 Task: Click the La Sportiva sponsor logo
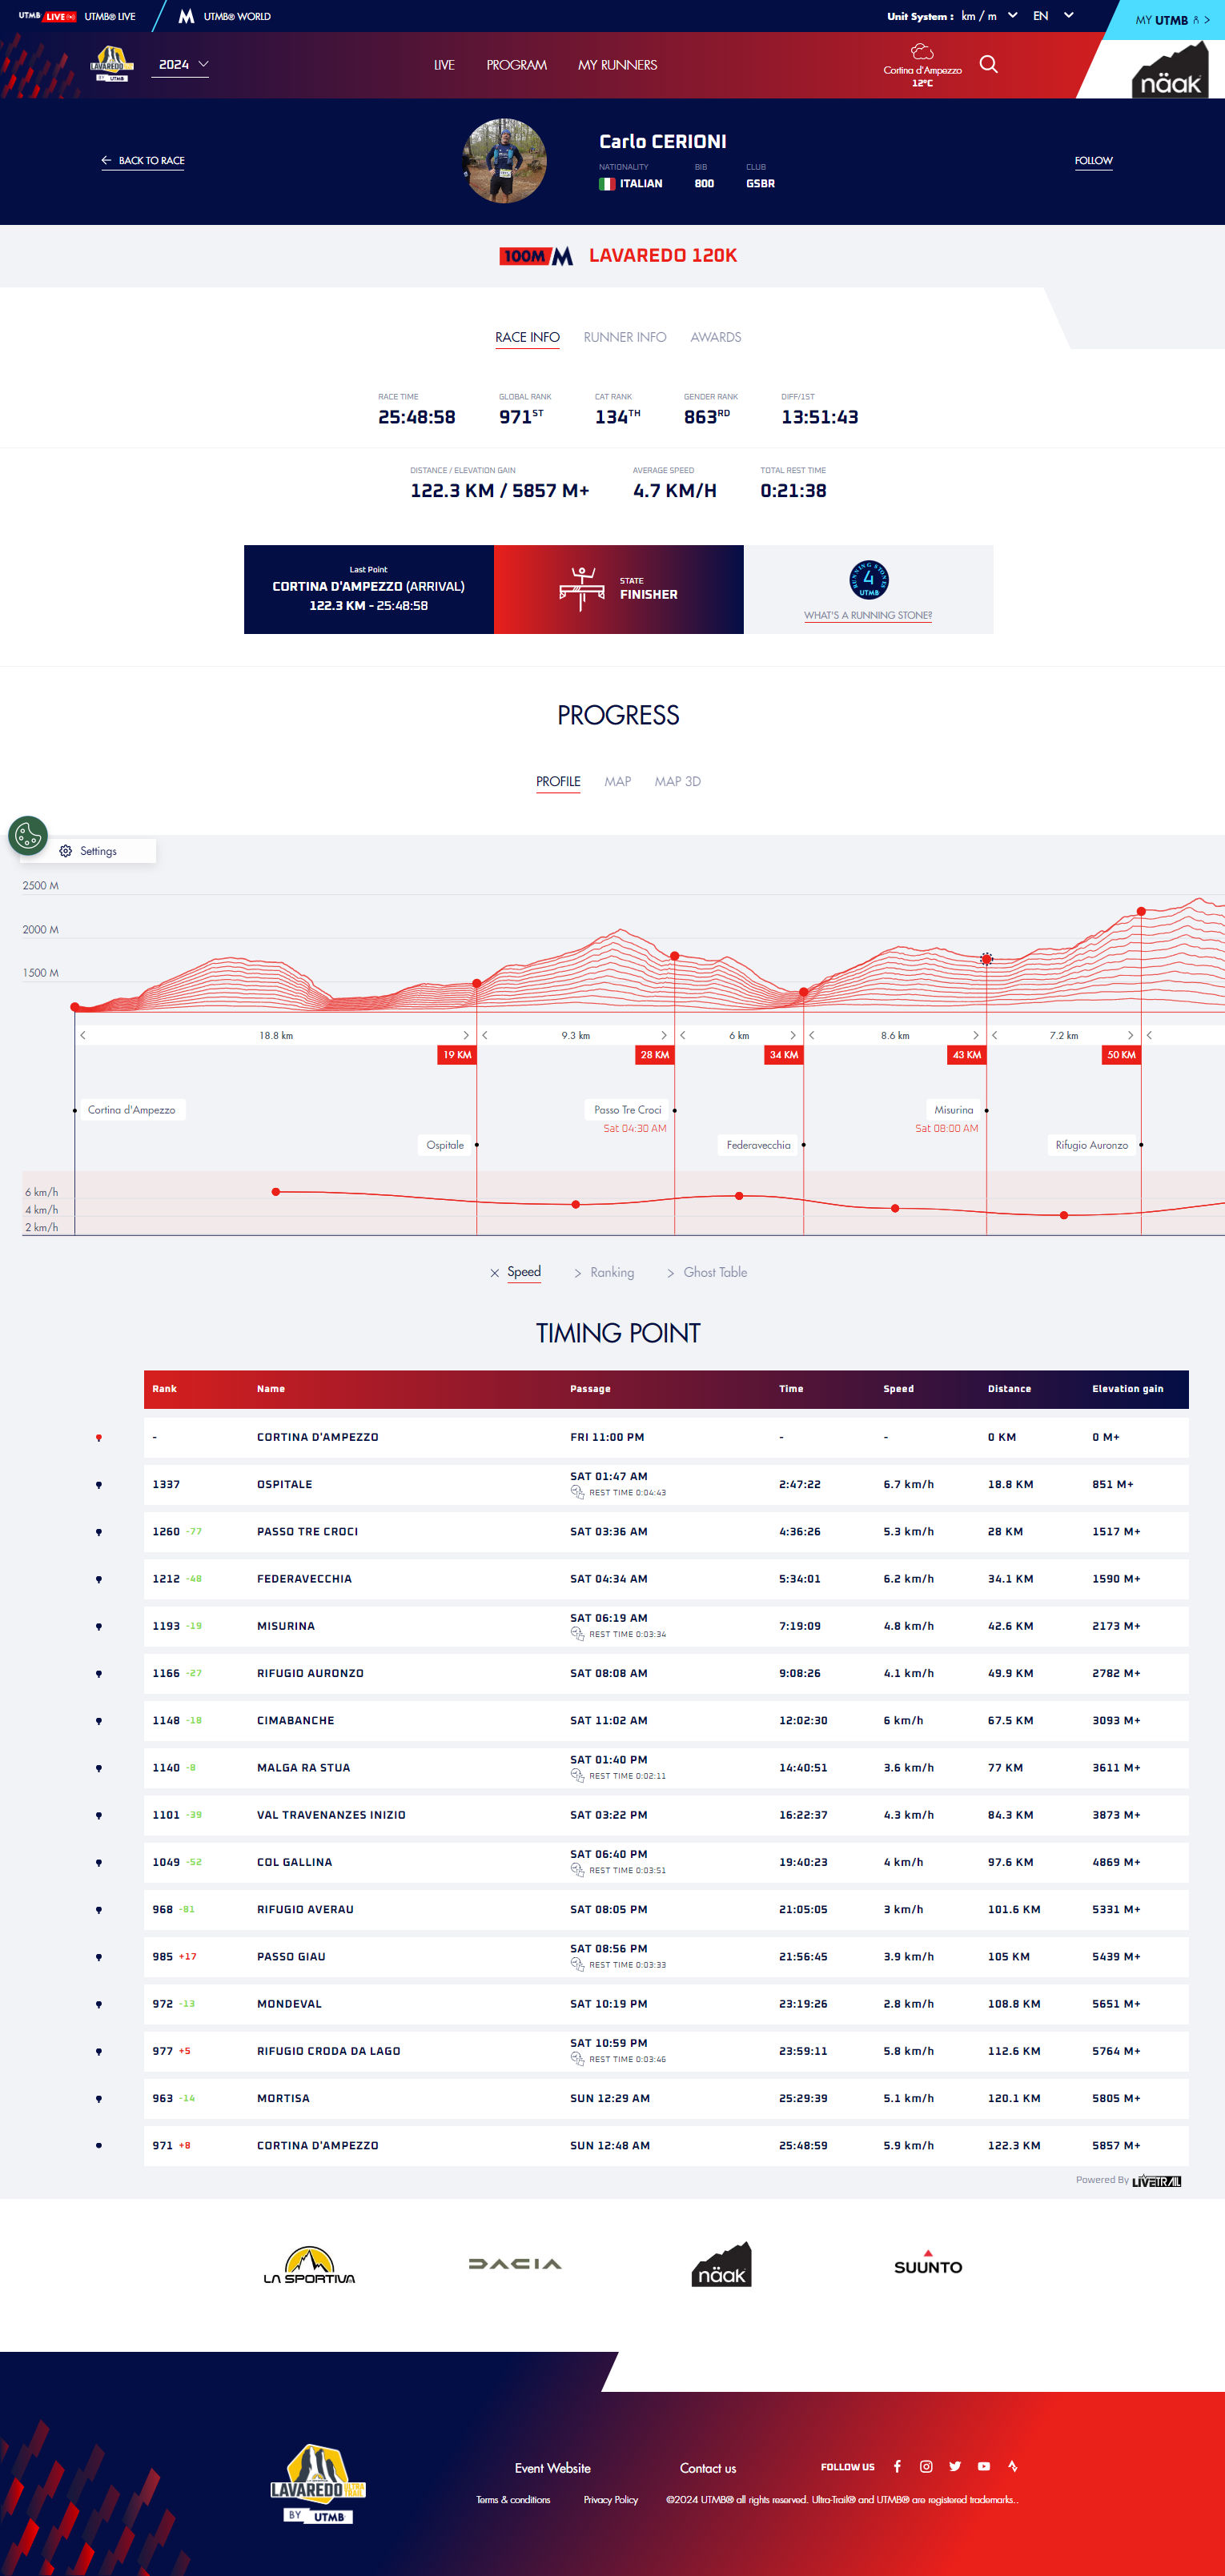tap(309, 2265)
